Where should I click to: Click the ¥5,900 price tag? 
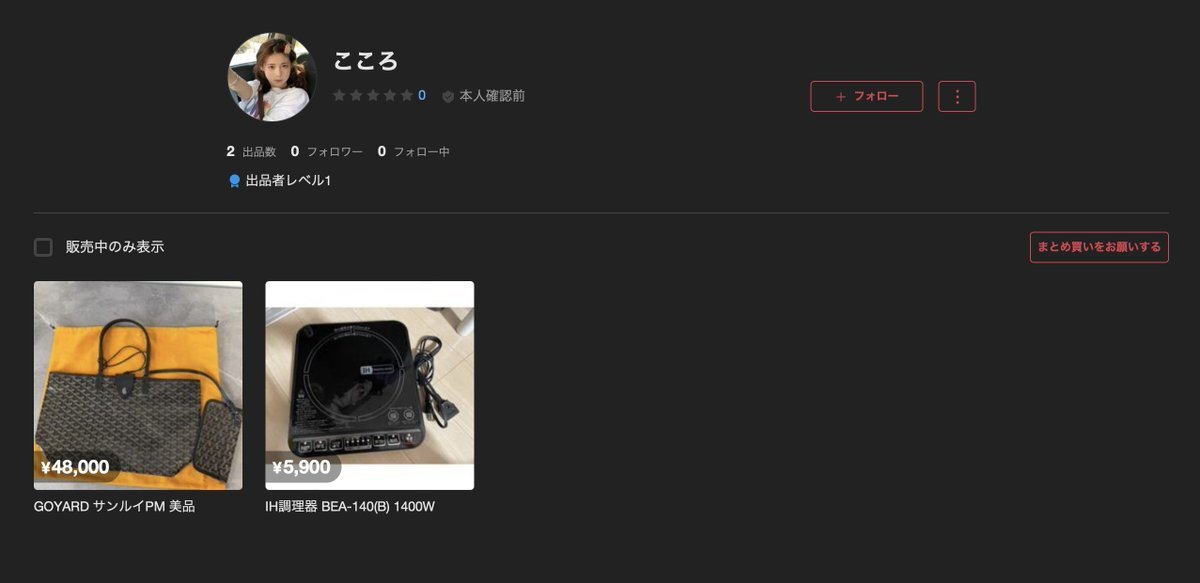click(302, 467)
